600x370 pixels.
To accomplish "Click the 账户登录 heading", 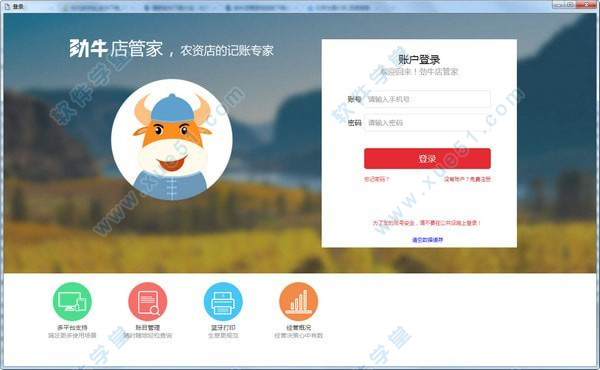I will [x=419, y=59].
